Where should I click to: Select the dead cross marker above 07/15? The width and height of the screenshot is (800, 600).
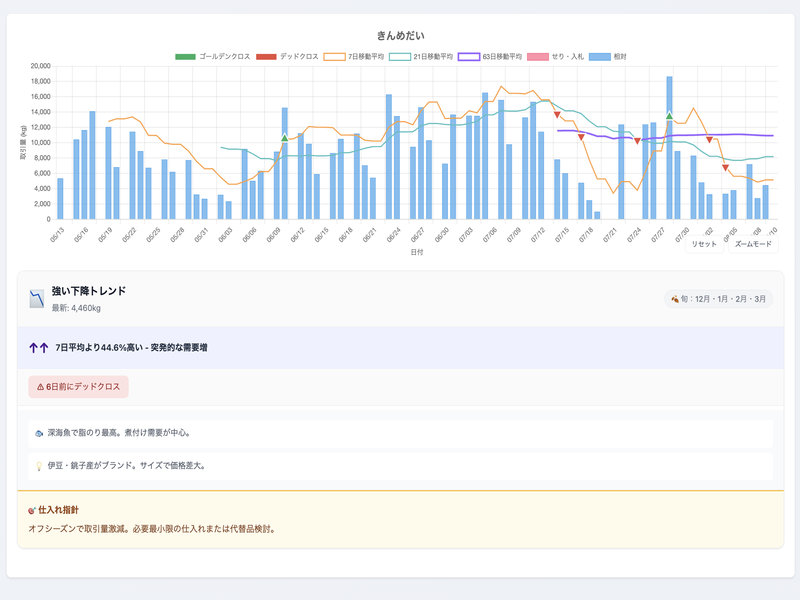coord(557,115)
